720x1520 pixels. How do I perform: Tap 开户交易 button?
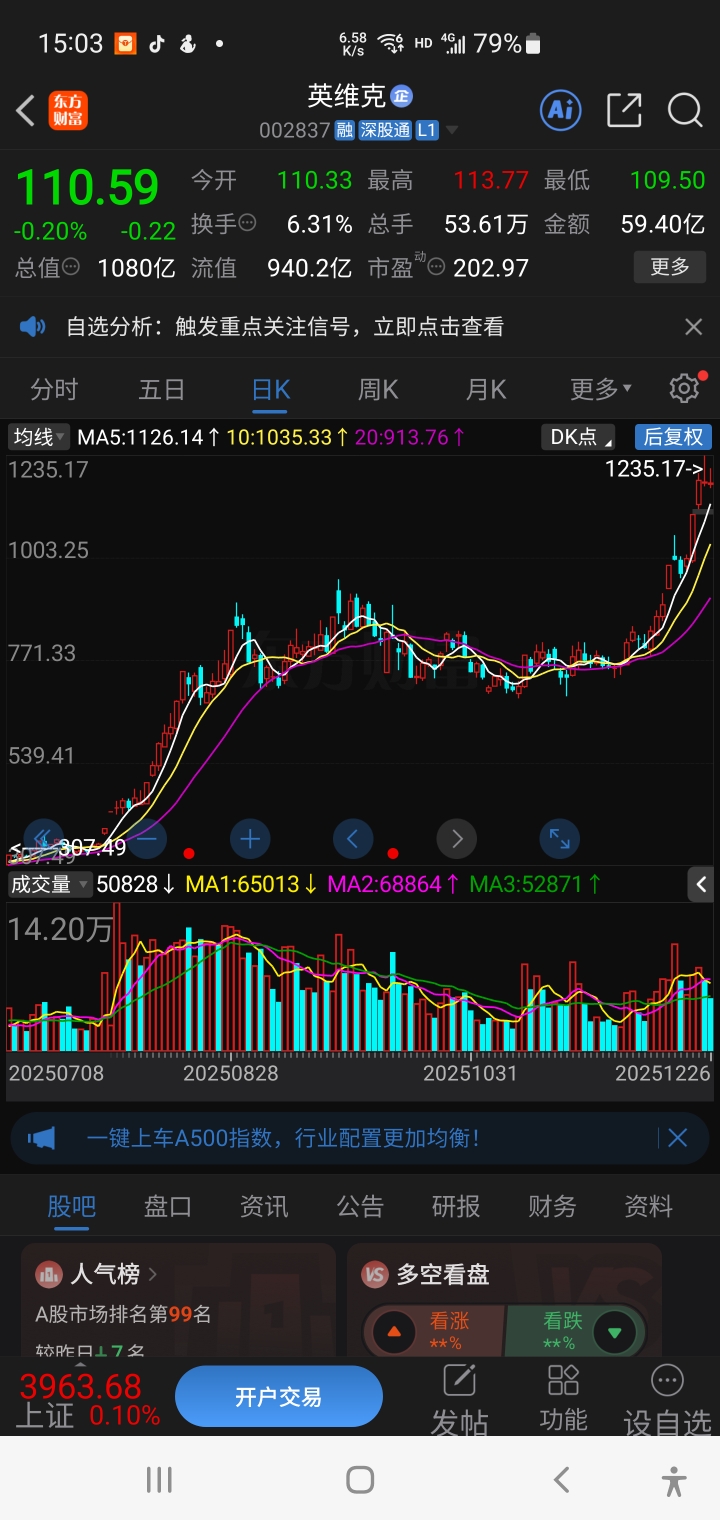pyautogui.click(x=279, y=1397)
